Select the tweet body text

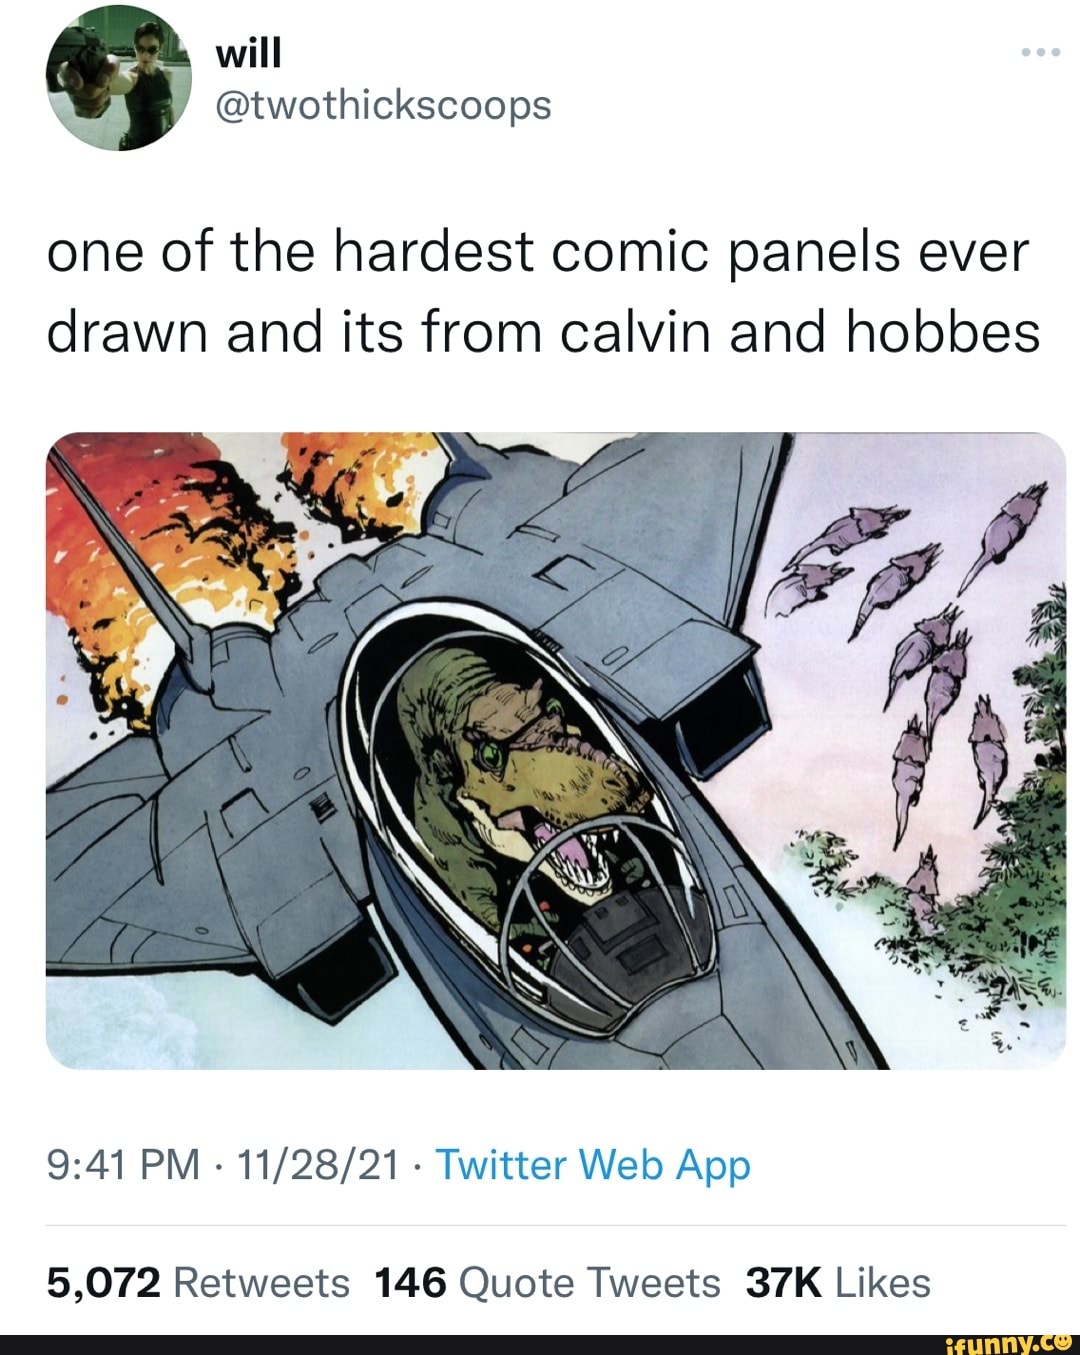540,290
